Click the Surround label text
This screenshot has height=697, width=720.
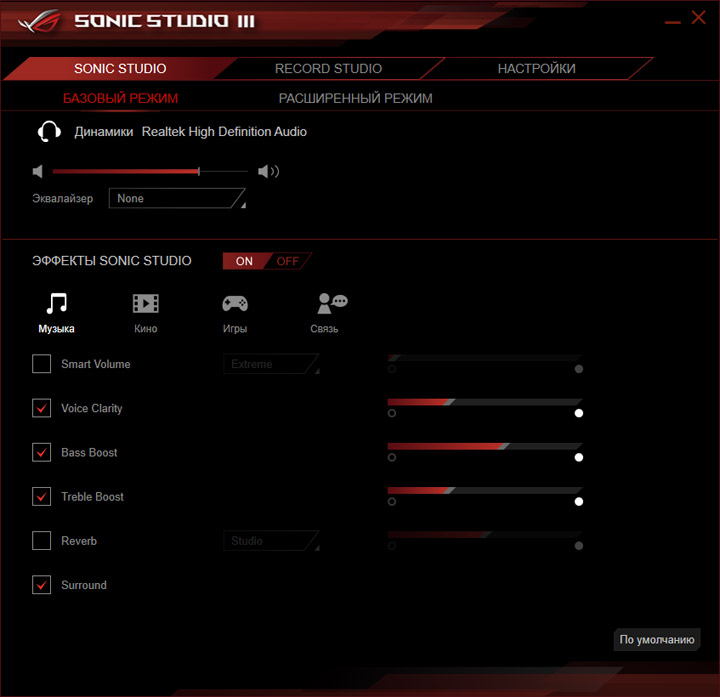point(84,585)
